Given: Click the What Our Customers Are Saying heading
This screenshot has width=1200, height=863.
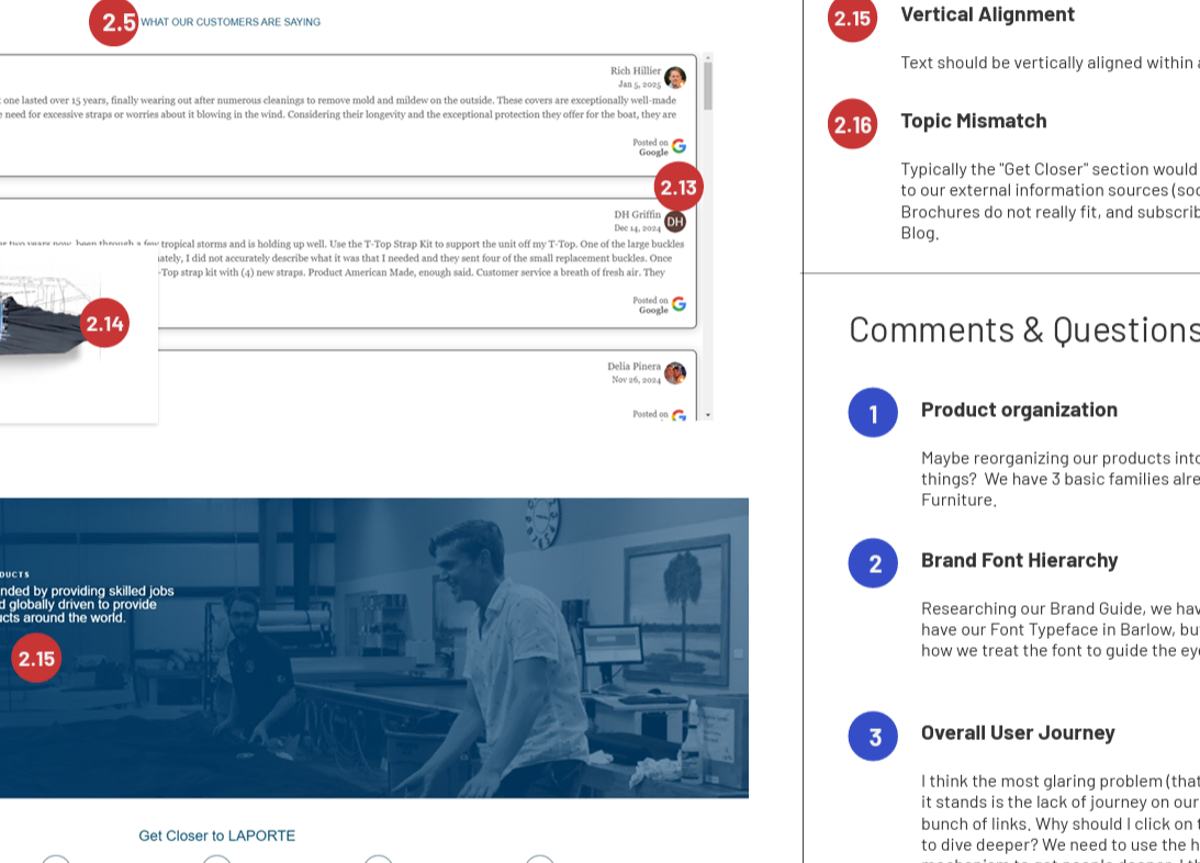Looking at the screenshot, I should click(x=231, y=22).
